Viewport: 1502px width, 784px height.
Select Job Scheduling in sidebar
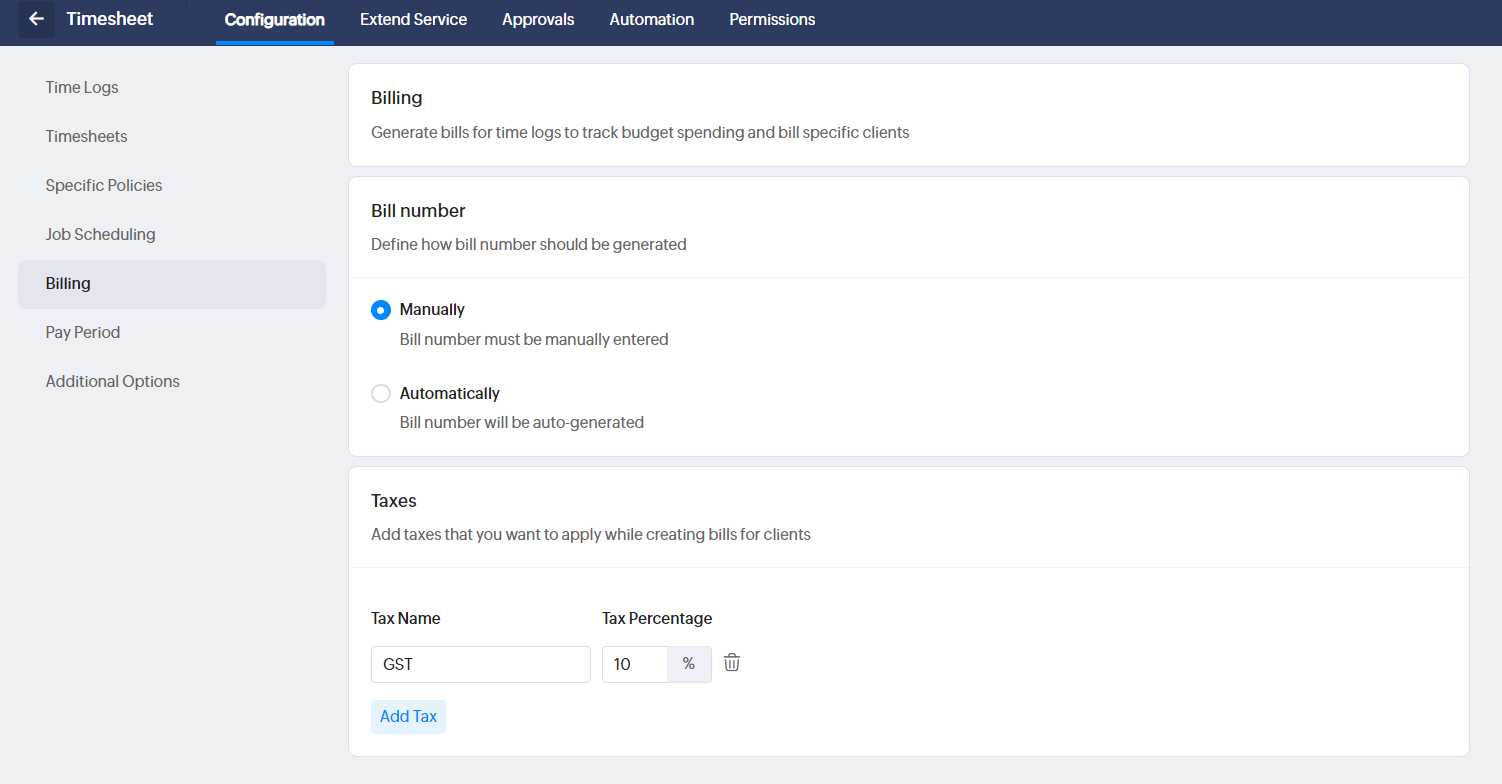point(172,234)
